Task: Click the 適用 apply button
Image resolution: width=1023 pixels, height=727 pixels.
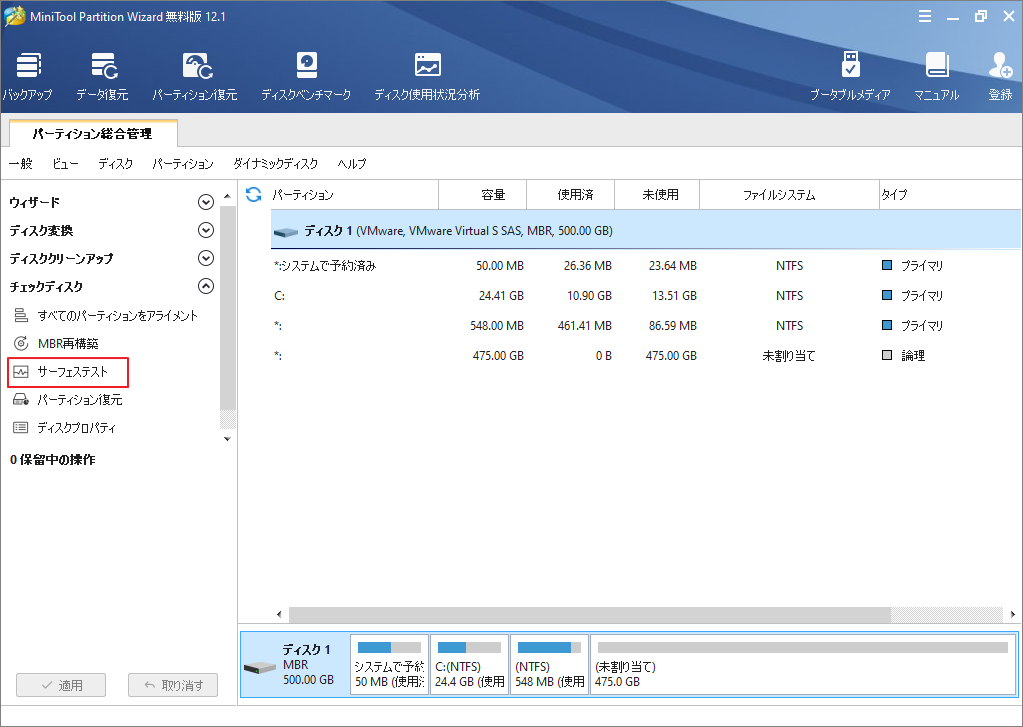Action: [61, 685]
